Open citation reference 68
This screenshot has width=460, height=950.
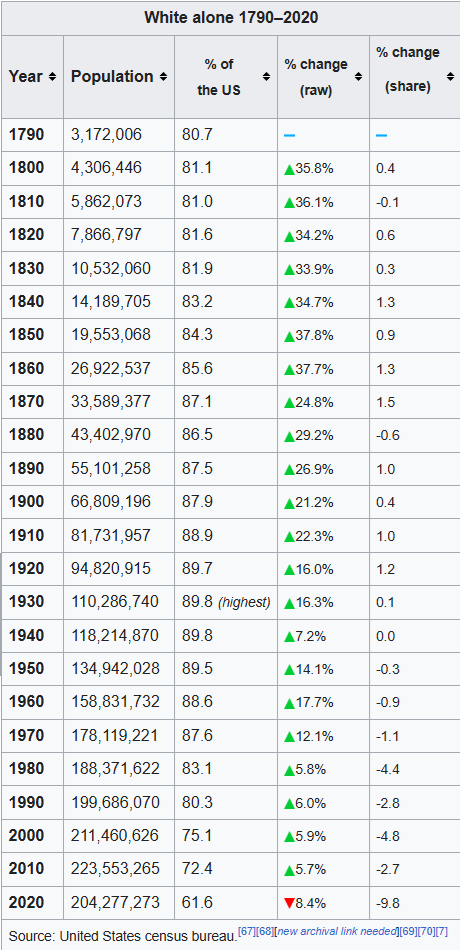point(264,930)
